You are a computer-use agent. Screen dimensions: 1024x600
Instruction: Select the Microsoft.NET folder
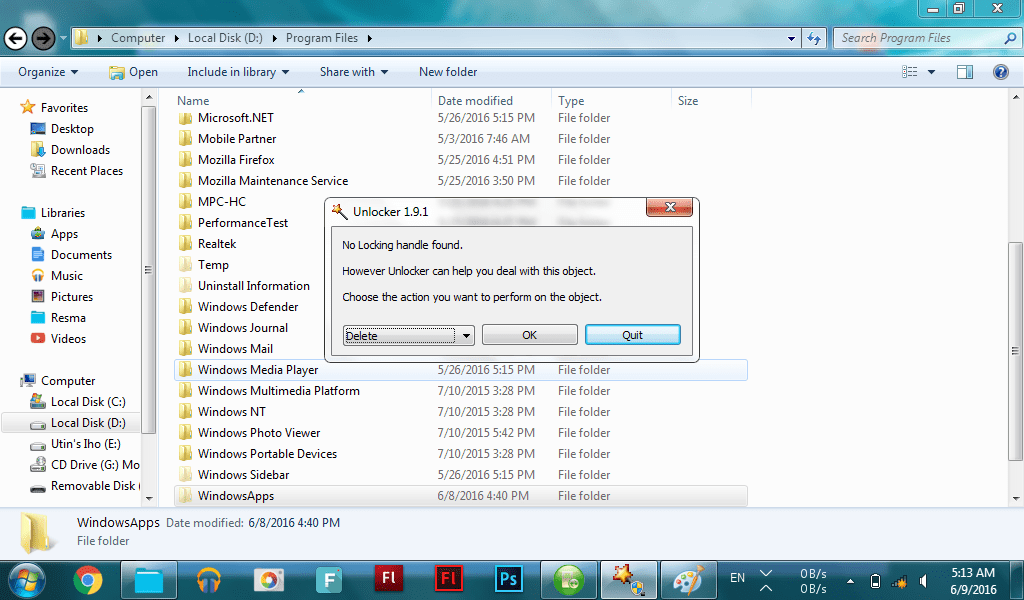[235, 118]
